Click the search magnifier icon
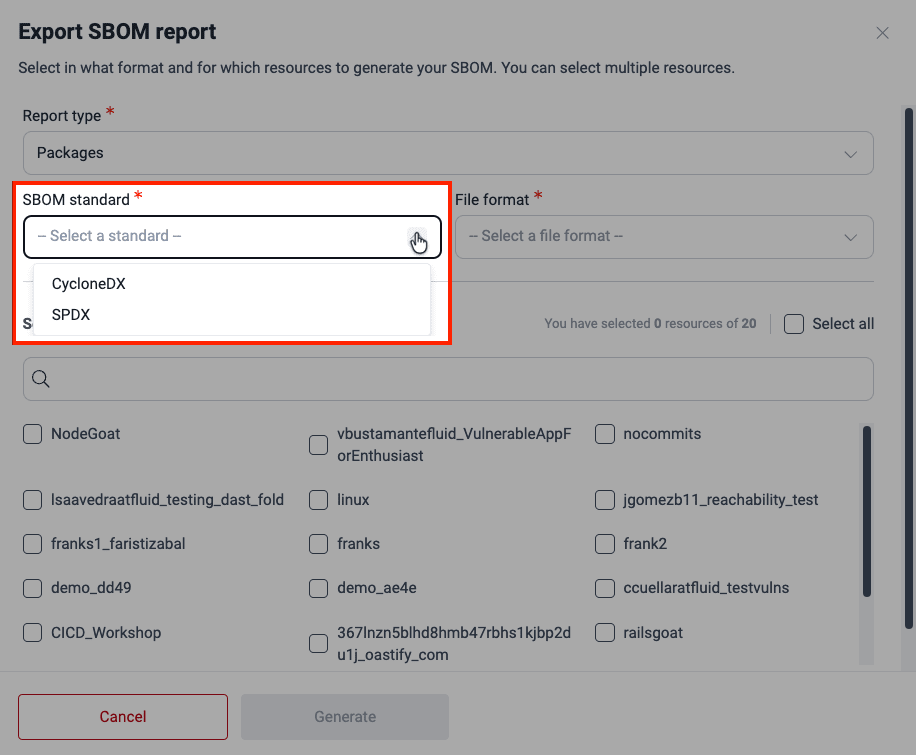This screenshot has width=916, height=755. pyautogui.click(x=40, y=379)
